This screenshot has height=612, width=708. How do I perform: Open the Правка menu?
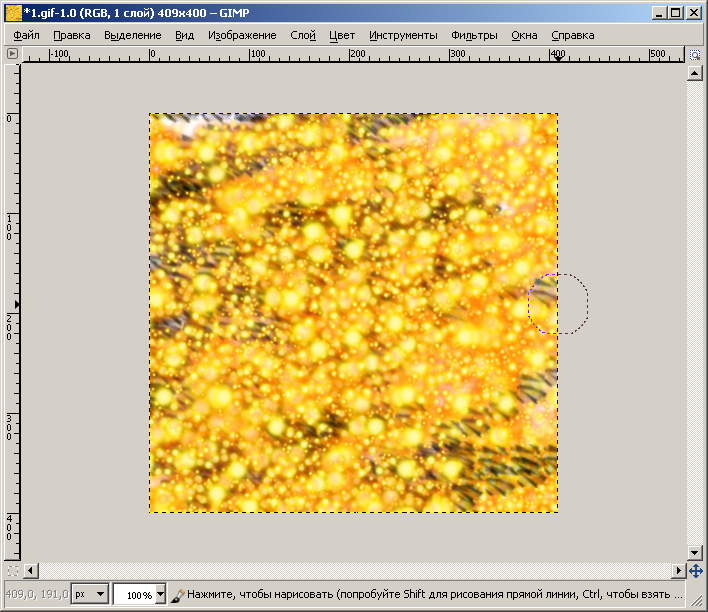71,35
